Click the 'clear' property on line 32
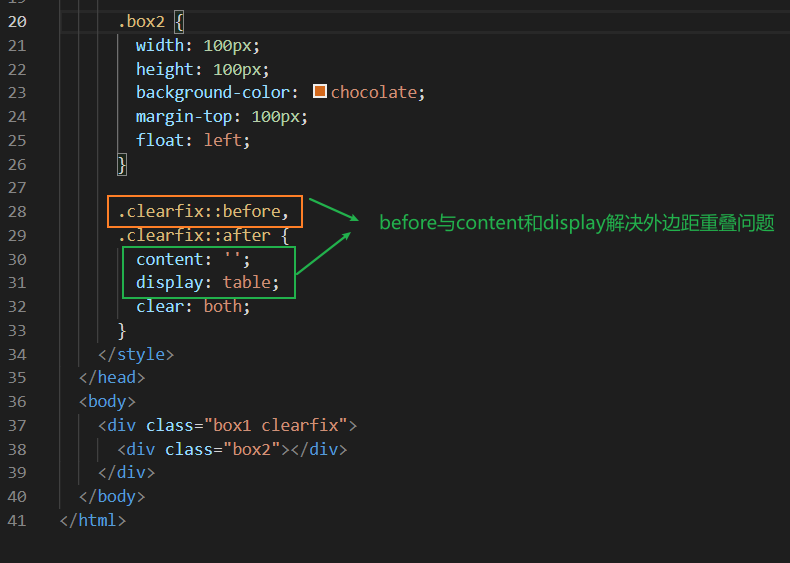Viewport: 790px width, 563px height. tap(160, 306)
